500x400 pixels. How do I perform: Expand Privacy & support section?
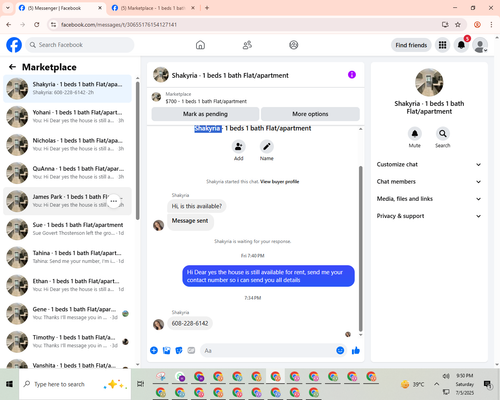pyautogui.click(x=429, y=216)
